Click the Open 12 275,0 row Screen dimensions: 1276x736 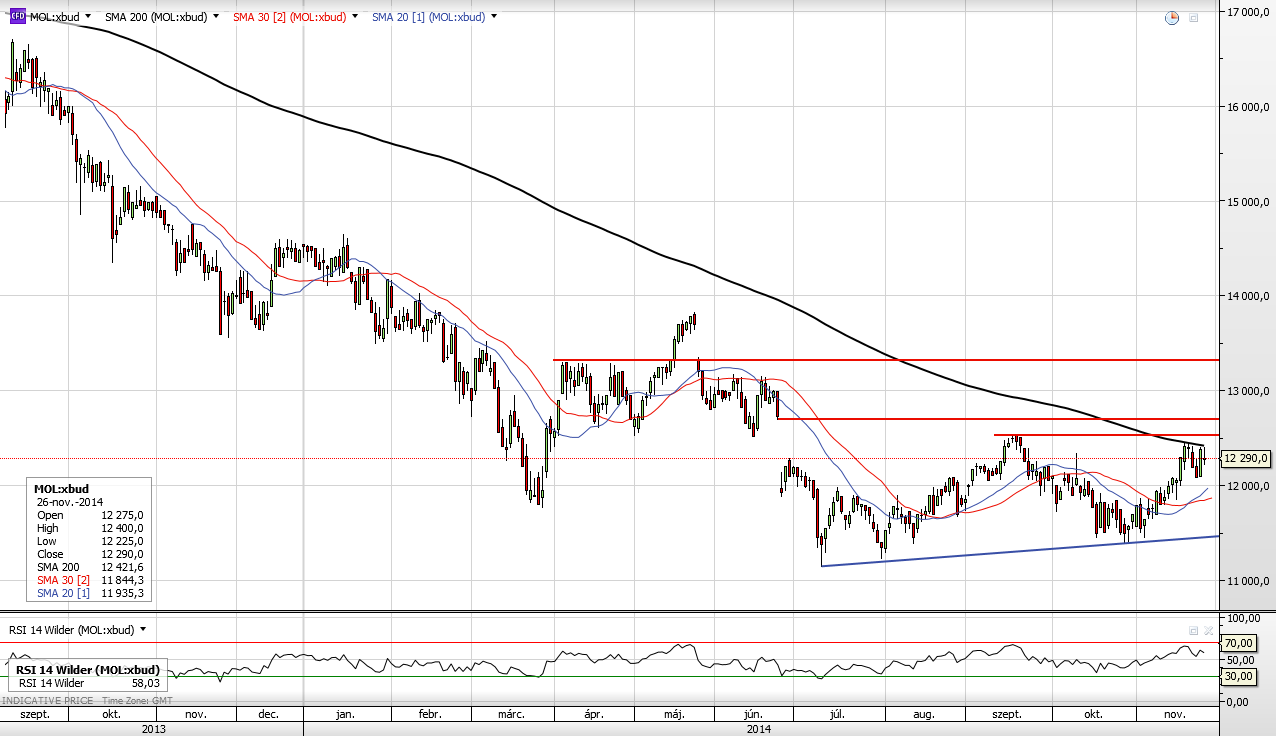click(90, 515)
